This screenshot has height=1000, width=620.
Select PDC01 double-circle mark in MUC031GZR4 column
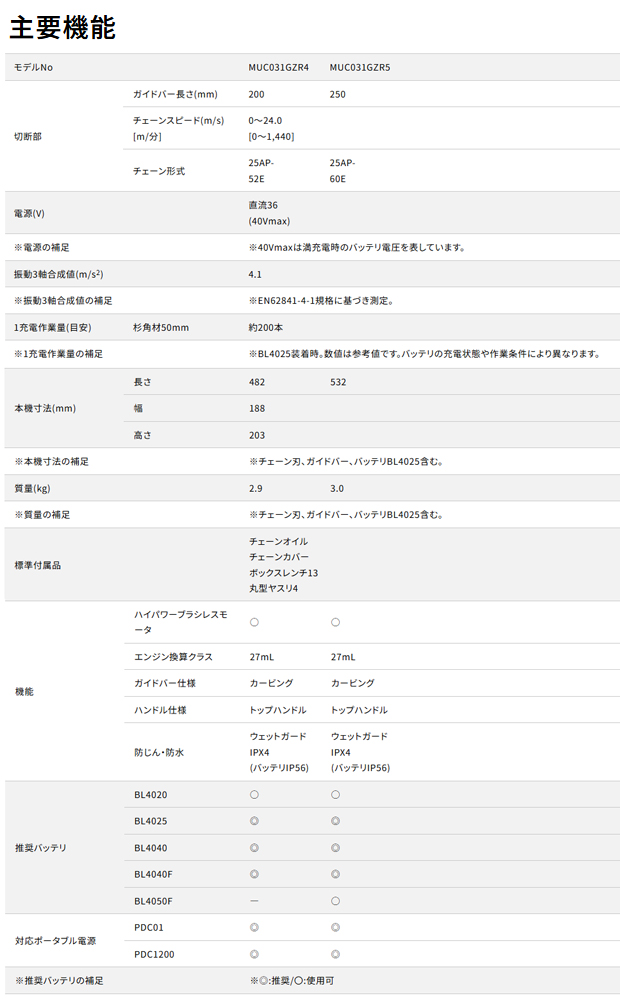(254, 927)
